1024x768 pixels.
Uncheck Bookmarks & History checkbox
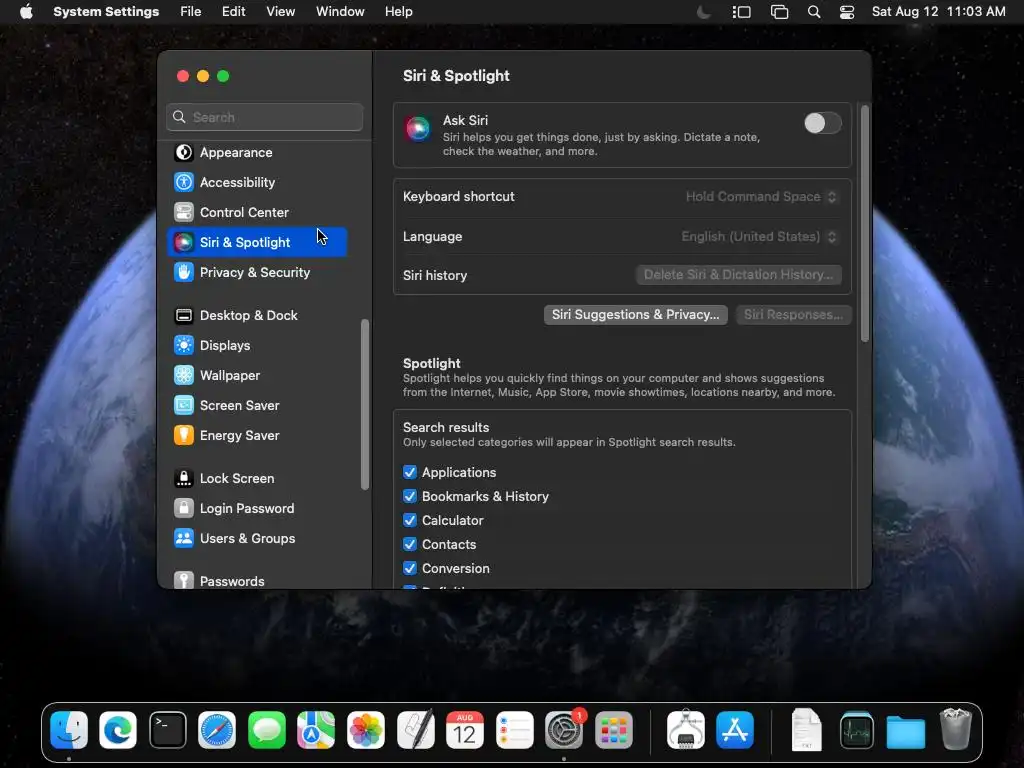409,496
